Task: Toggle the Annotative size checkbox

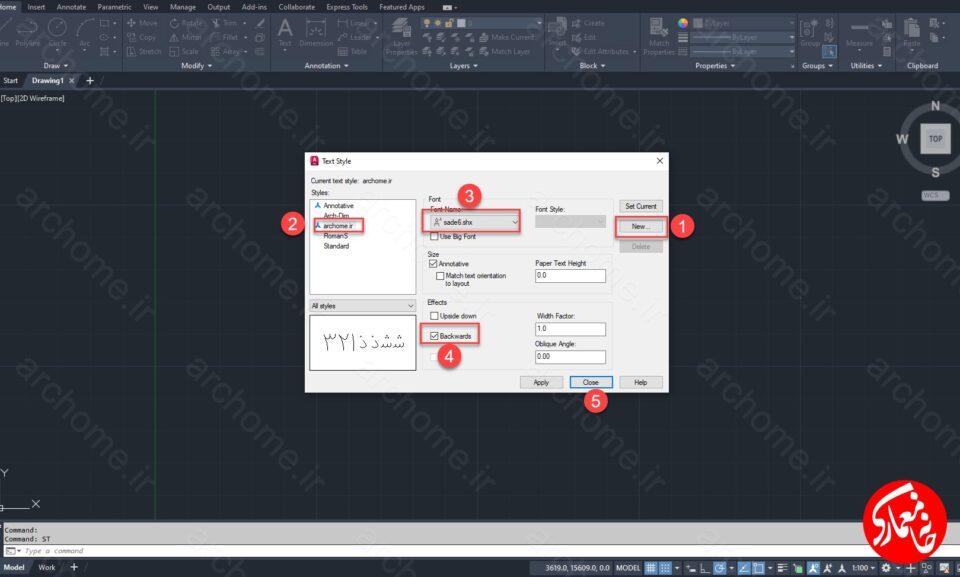Action: tap(433, 264)
